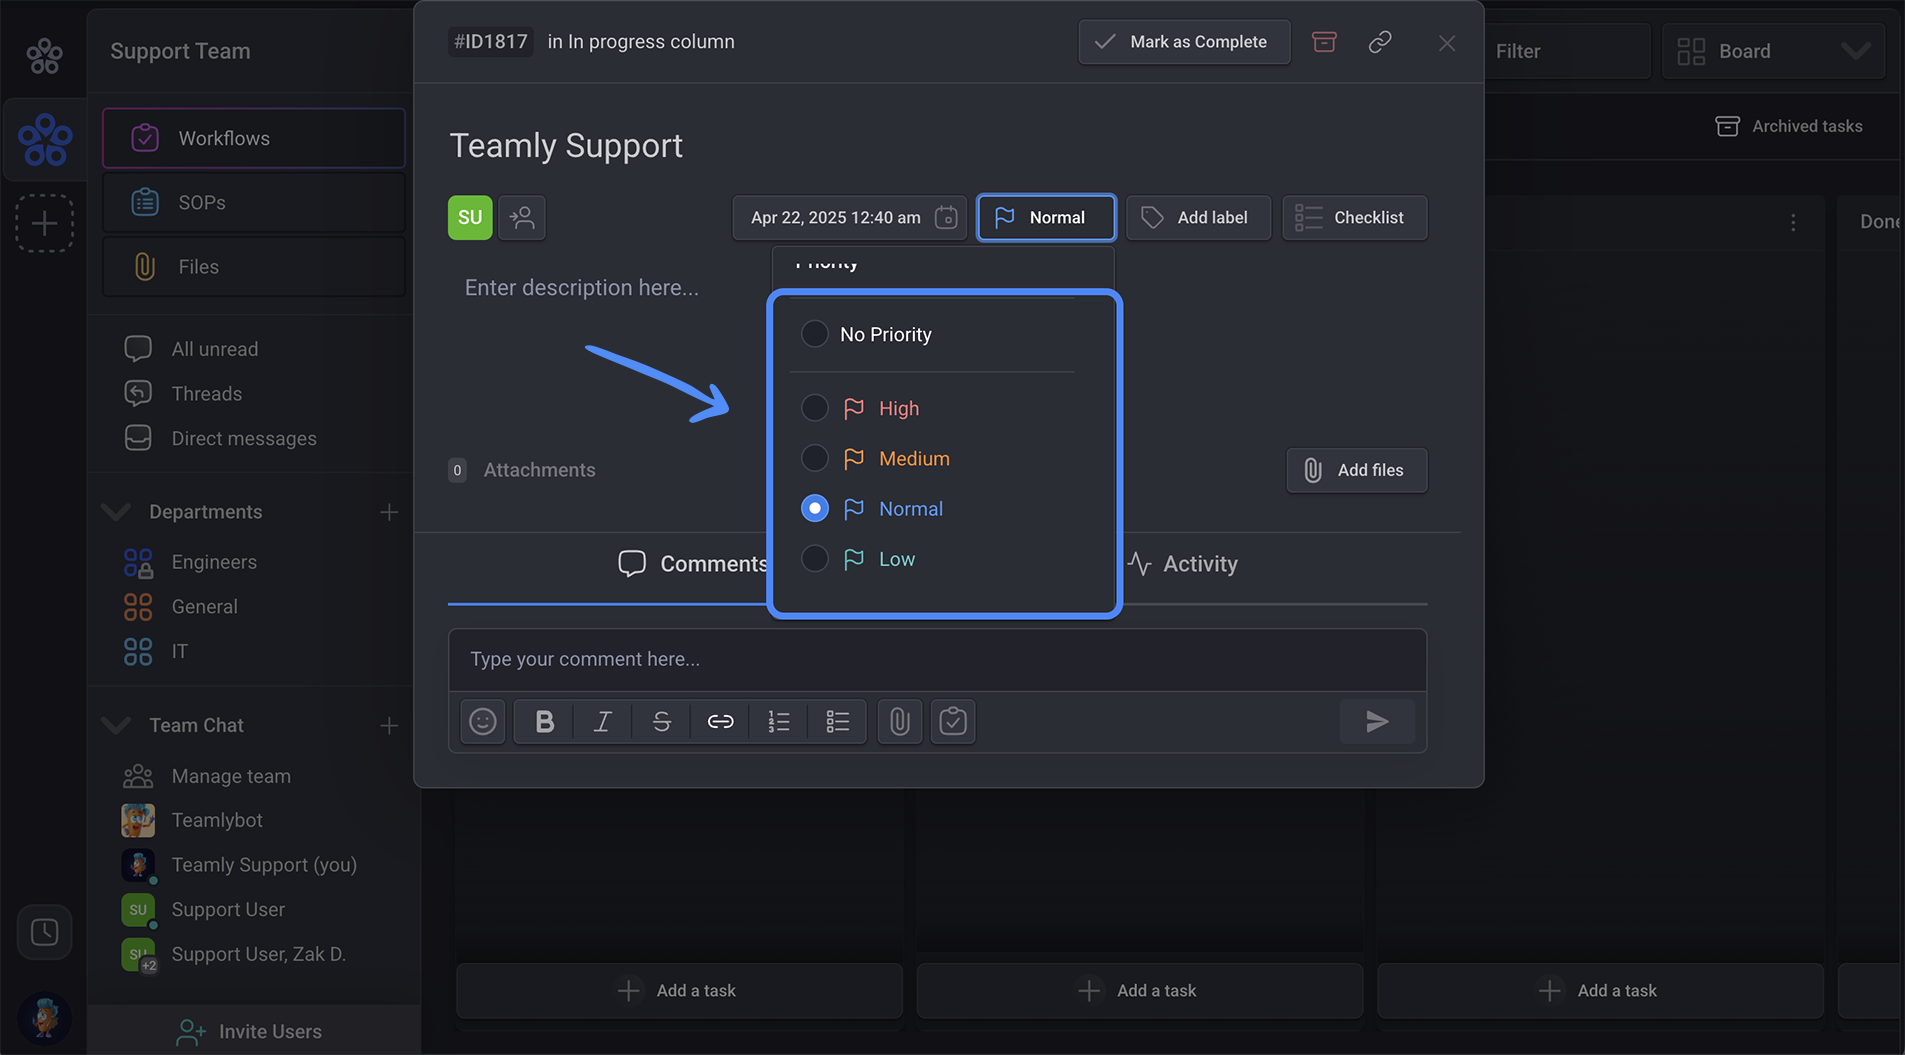The width and height of the screenshot is (1905, 1055).
Task: Click the Teamly logo at top of sidebar
Action: 44,56
